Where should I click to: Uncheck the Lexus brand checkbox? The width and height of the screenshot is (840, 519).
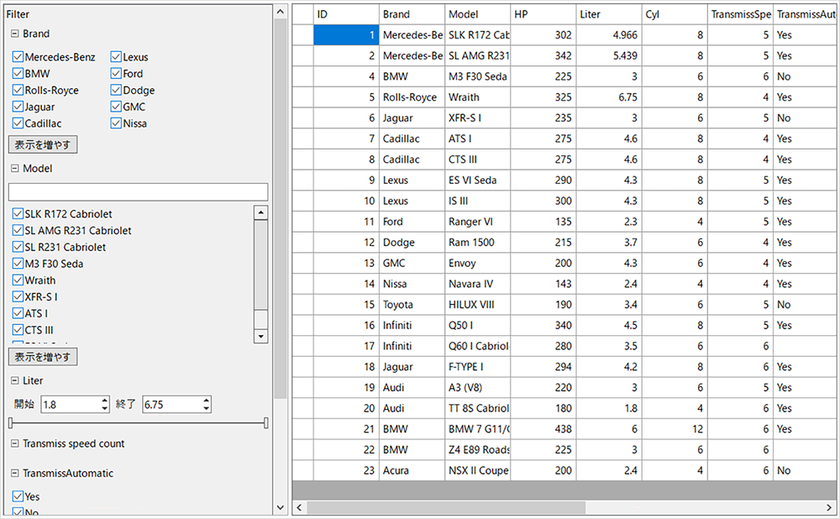[116, 57]
